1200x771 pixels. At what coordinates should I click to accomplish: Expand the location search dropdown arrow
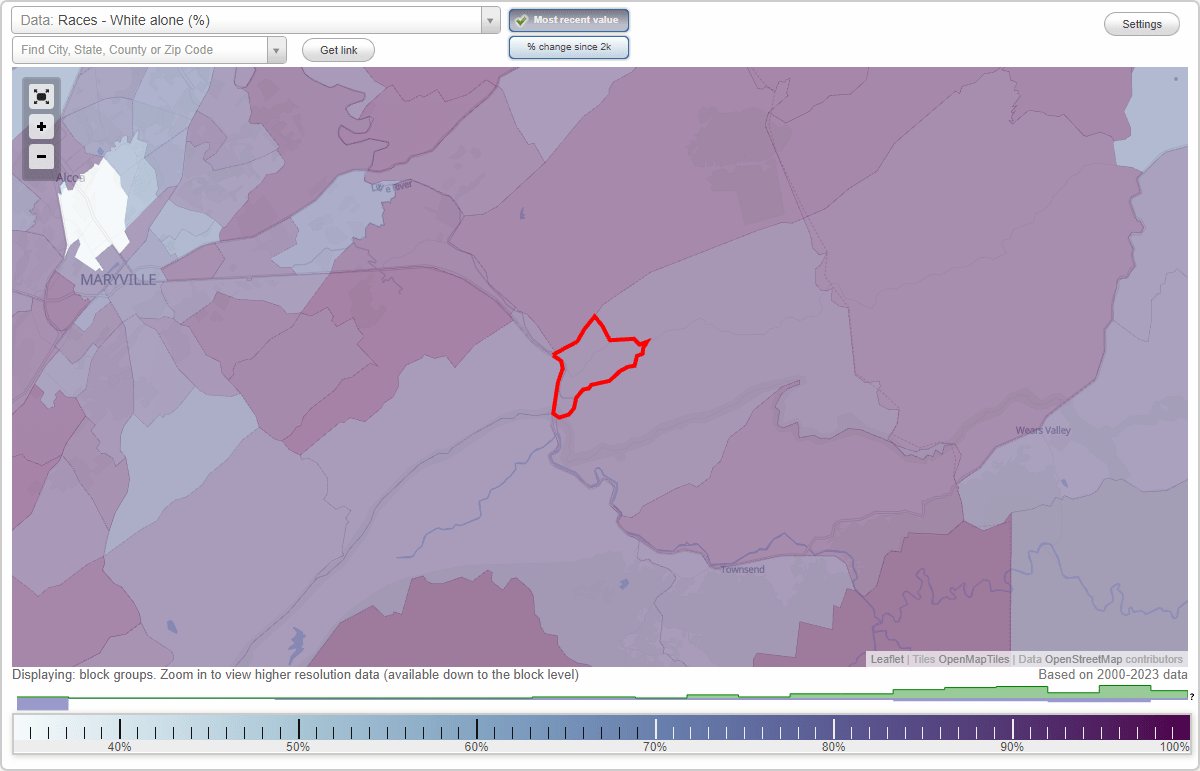(x=277, y=48)
